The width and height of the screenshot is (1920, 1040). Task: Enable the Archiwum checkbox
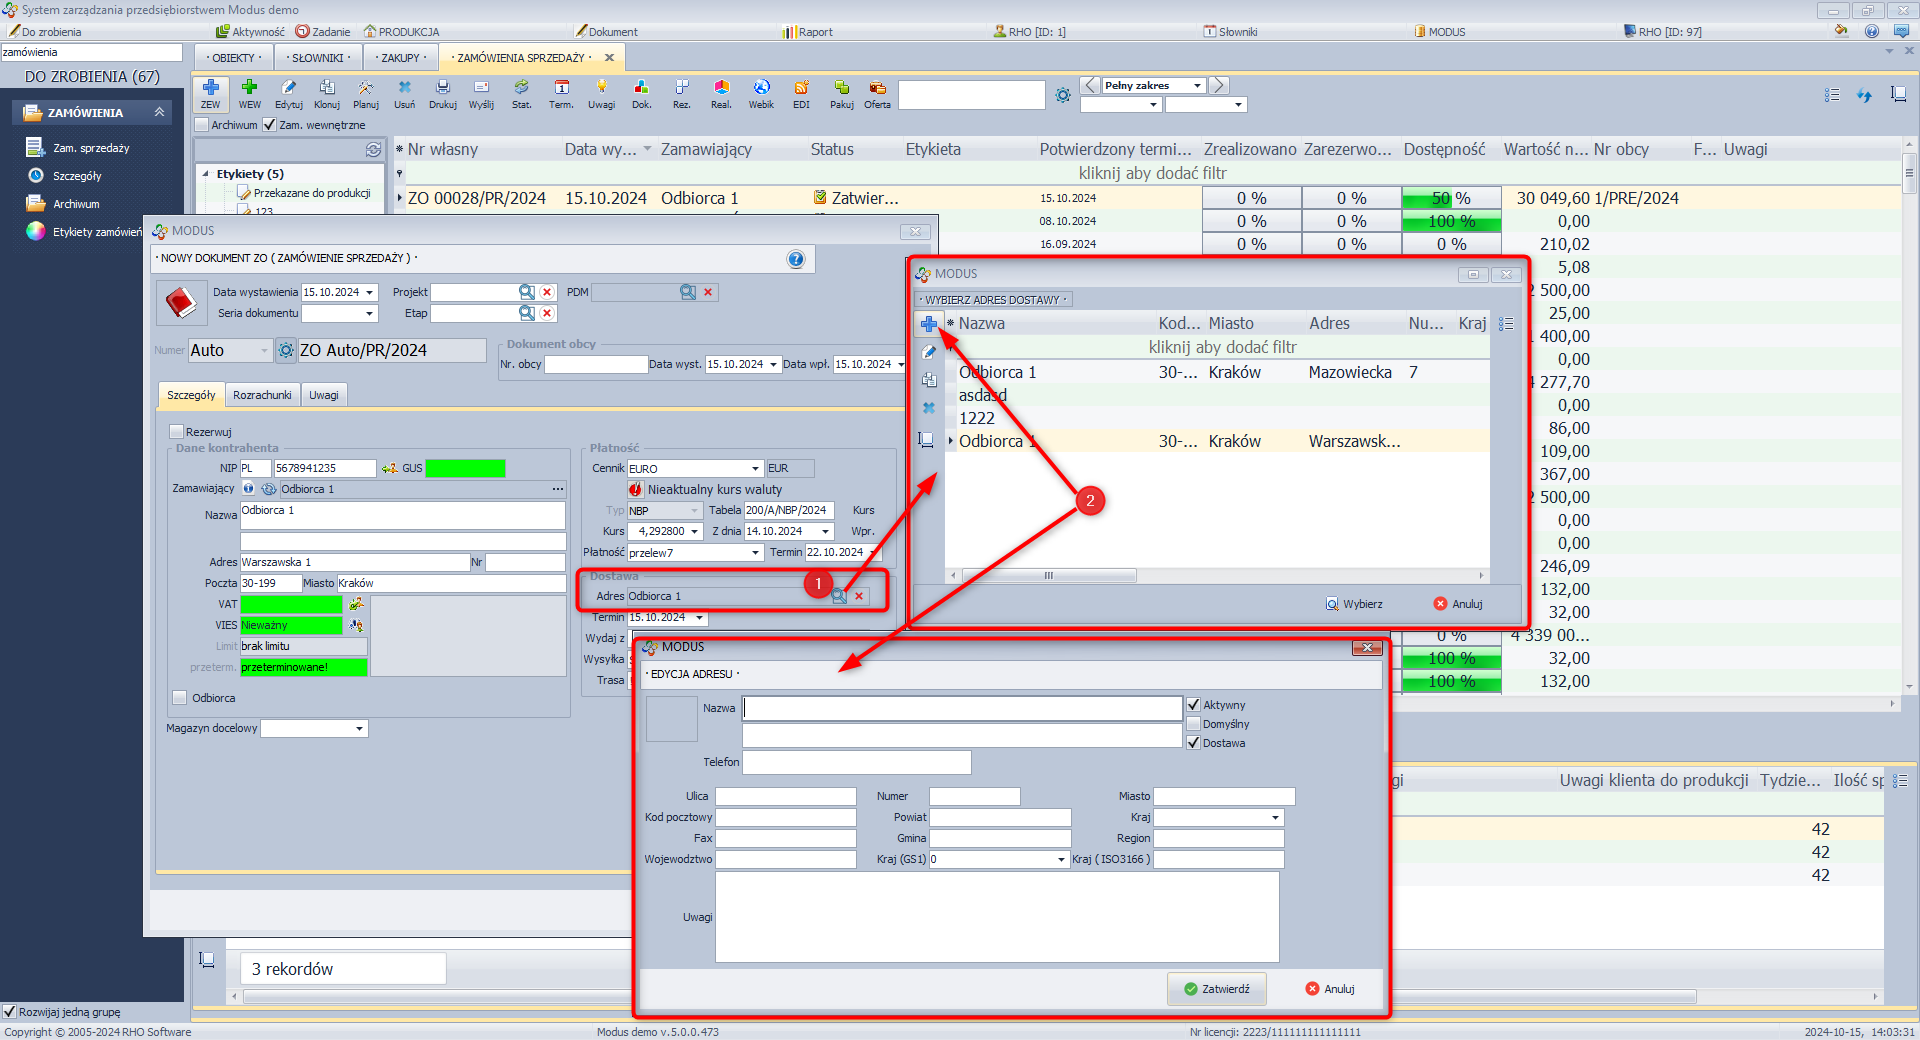point(203,125)
